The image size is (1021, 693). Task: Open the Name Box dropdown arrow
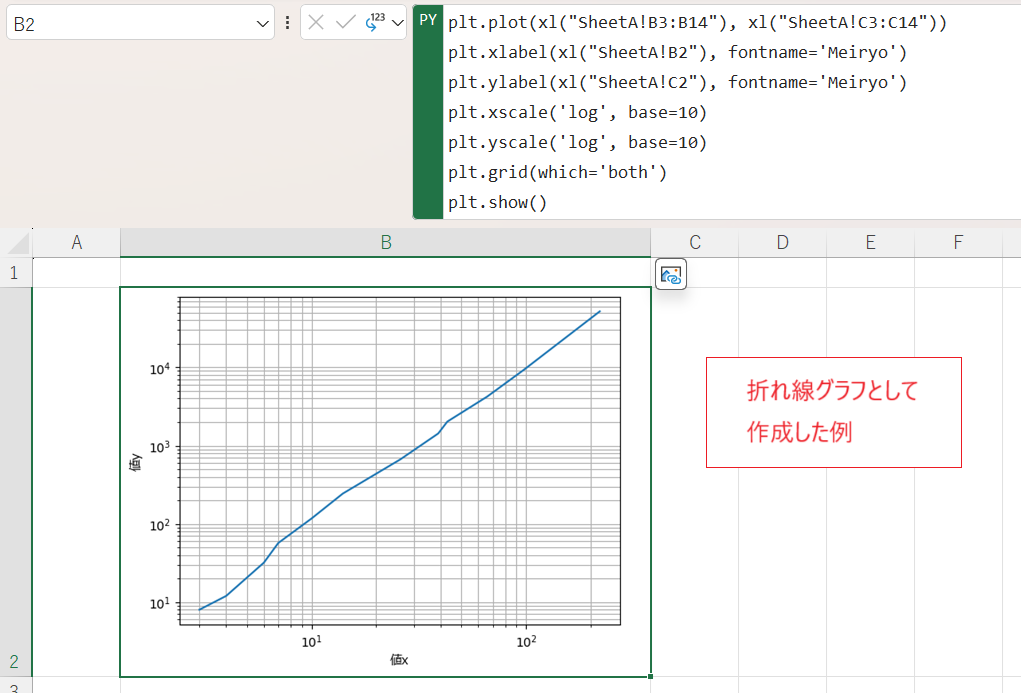(x=262, y=22)
